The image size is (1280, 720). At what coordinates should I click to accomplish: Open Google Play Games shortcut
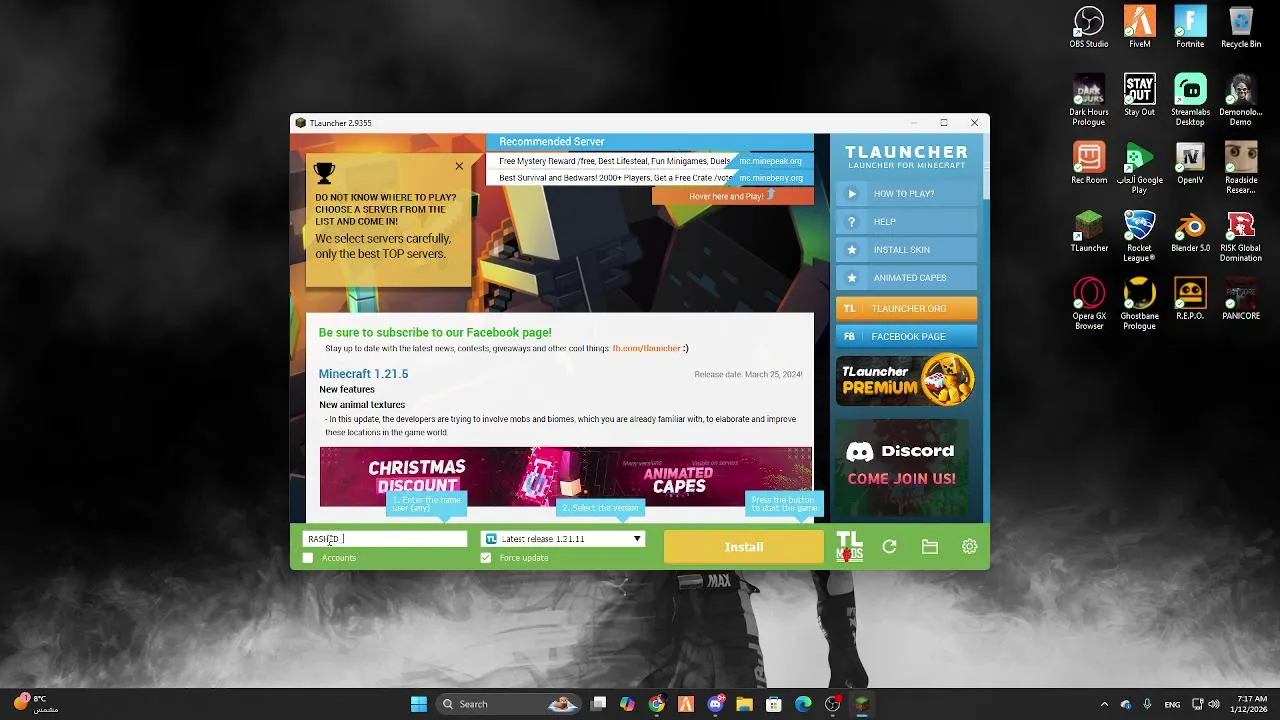pos(1139,168)
